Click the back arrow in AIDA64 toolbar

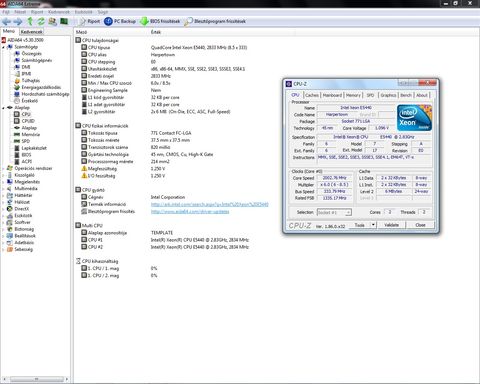(6, 22)
